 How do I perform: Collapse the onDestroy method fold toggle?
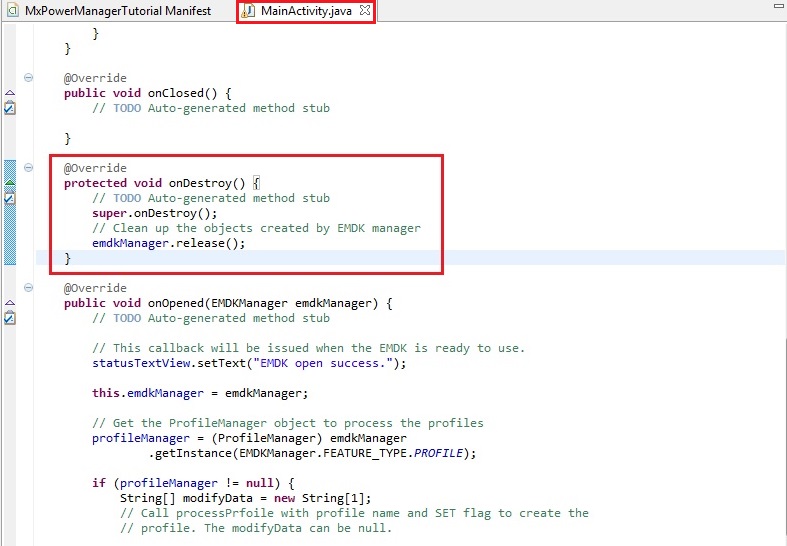28,168
